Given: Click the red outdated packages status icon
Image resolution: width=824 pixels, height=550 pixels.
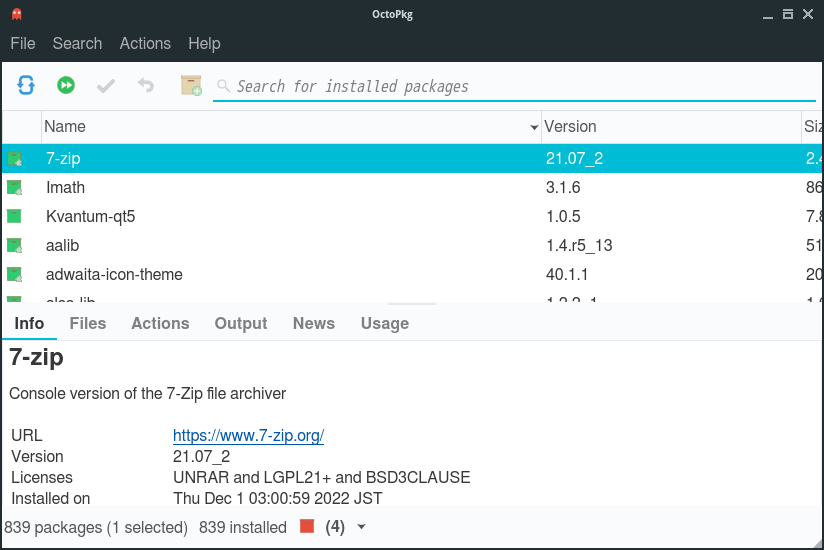Looking at the screenshot, I should (307, 526).
